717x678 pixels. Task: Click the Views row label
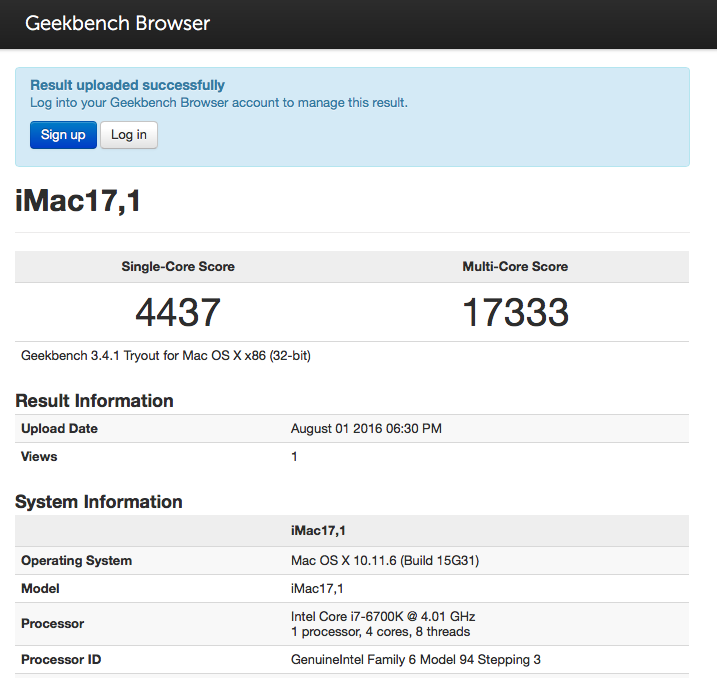coord(39,457)
